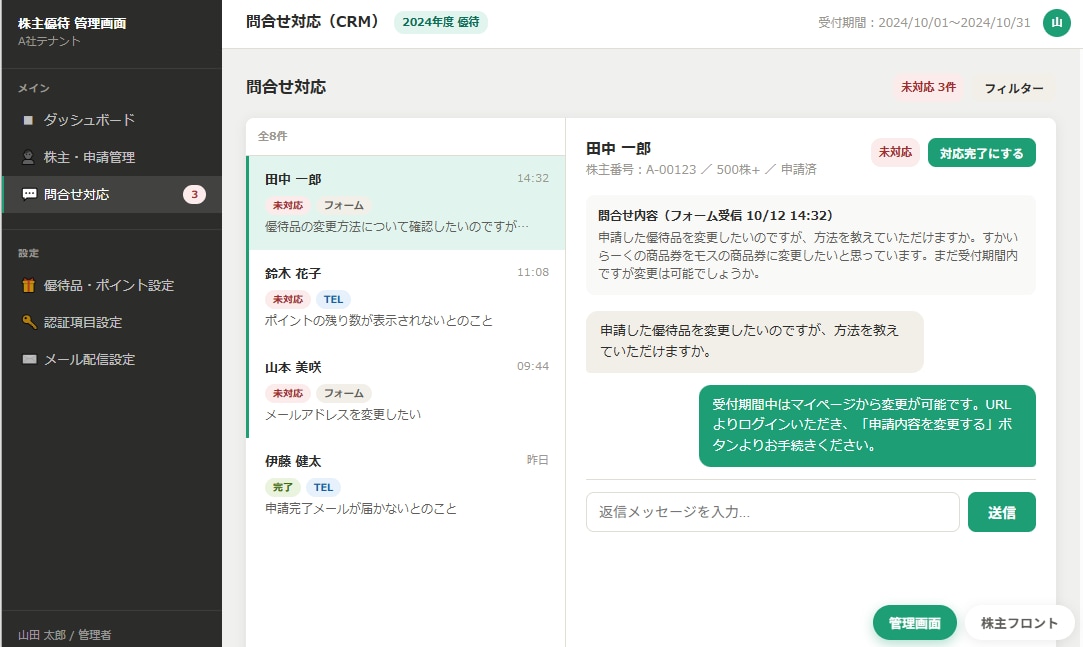Click the 未対応 tag on 鈴木 花子 row
The width and height of the screenshot is (1083, 647).
click(287, 300)
